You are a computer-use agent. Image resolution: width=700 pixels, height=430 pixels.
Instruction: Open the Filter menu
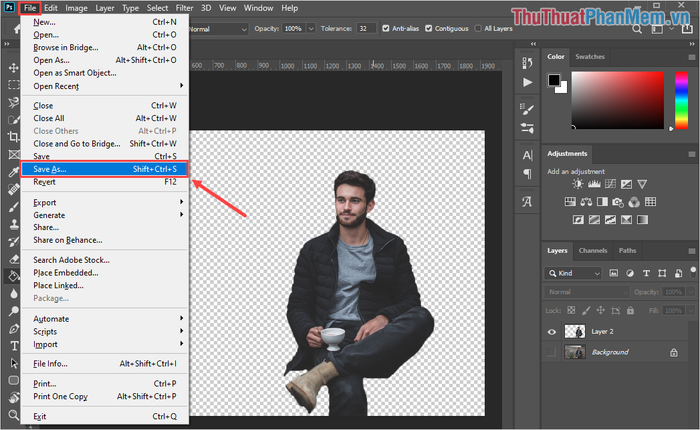[x=184, y=8]
